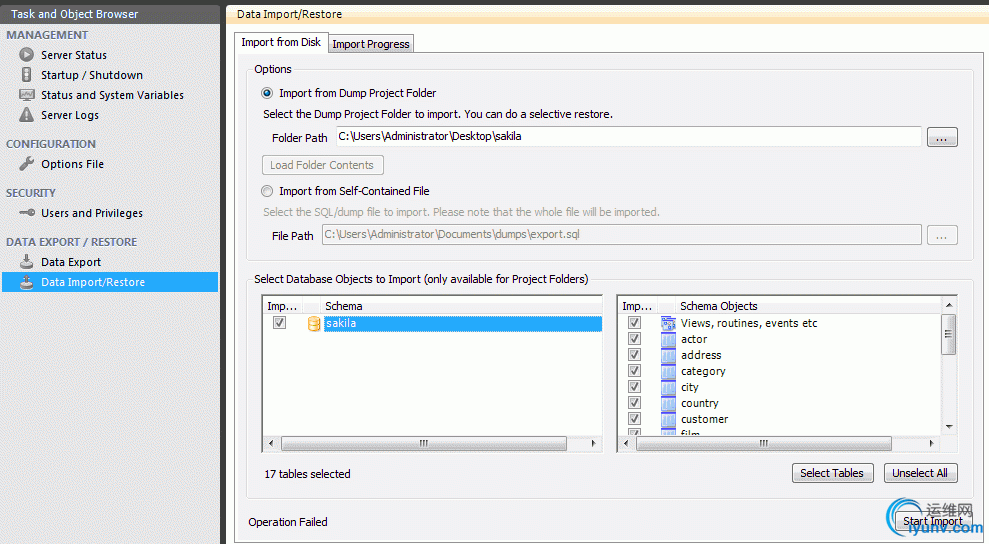
Task: Toggle the country table checkbox
Action: point(634,403)
